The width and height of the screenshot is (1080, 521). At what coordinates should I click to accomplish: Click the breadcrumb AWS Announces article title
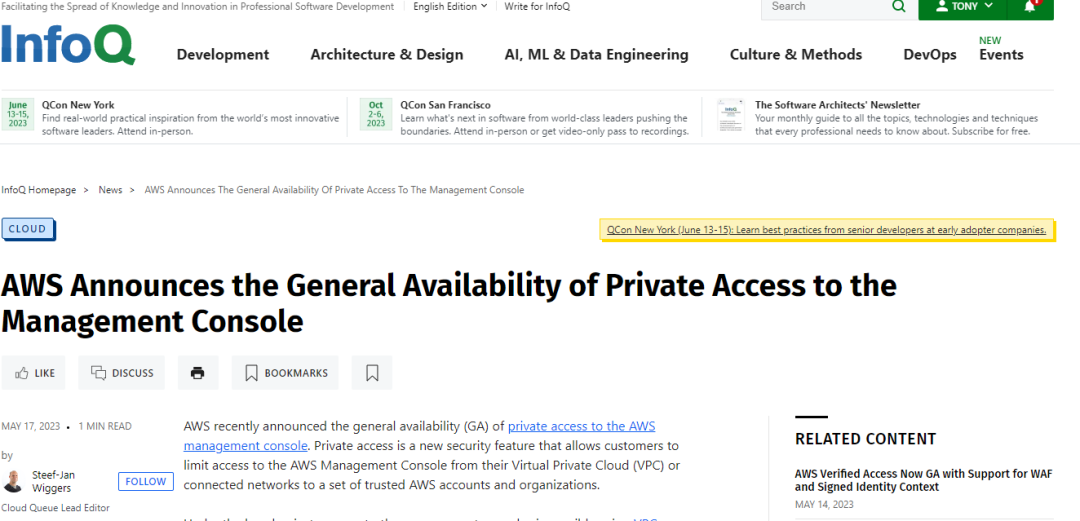click(x=334, y=190)
